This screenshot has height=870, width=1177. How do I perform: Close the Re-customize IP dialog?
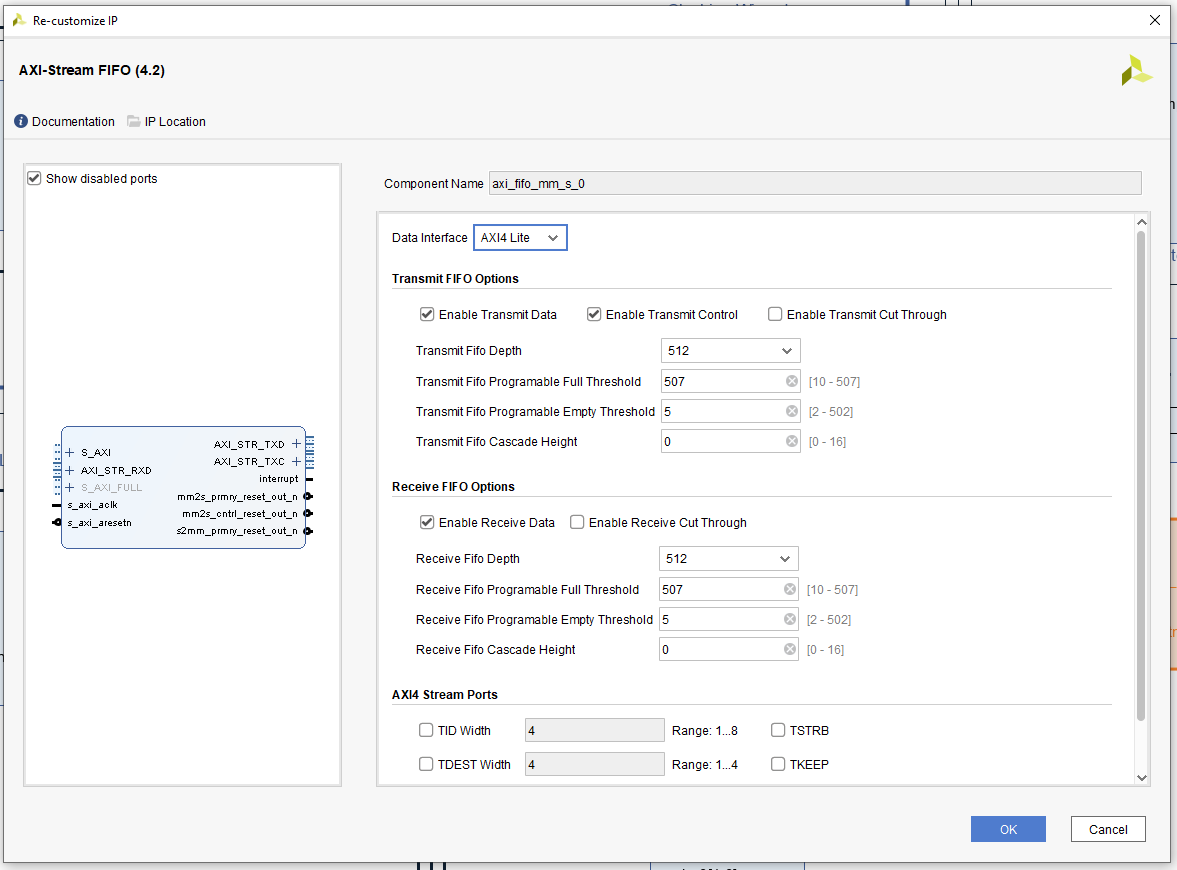point(1154,20)
